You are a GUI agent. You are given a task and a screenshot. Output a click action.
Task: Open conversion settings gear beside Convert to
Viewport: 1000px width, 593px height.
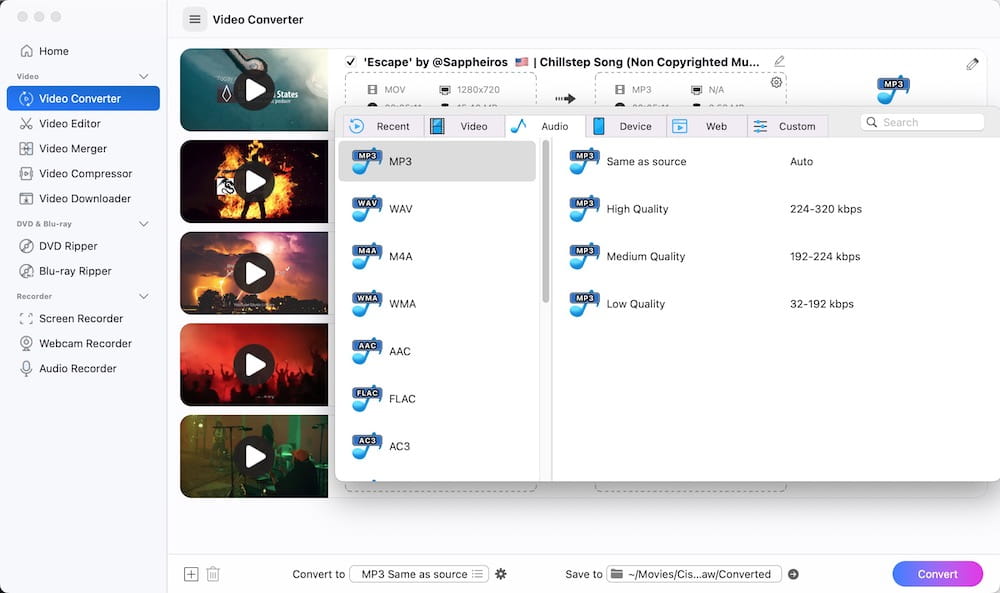tap(501, 574)
